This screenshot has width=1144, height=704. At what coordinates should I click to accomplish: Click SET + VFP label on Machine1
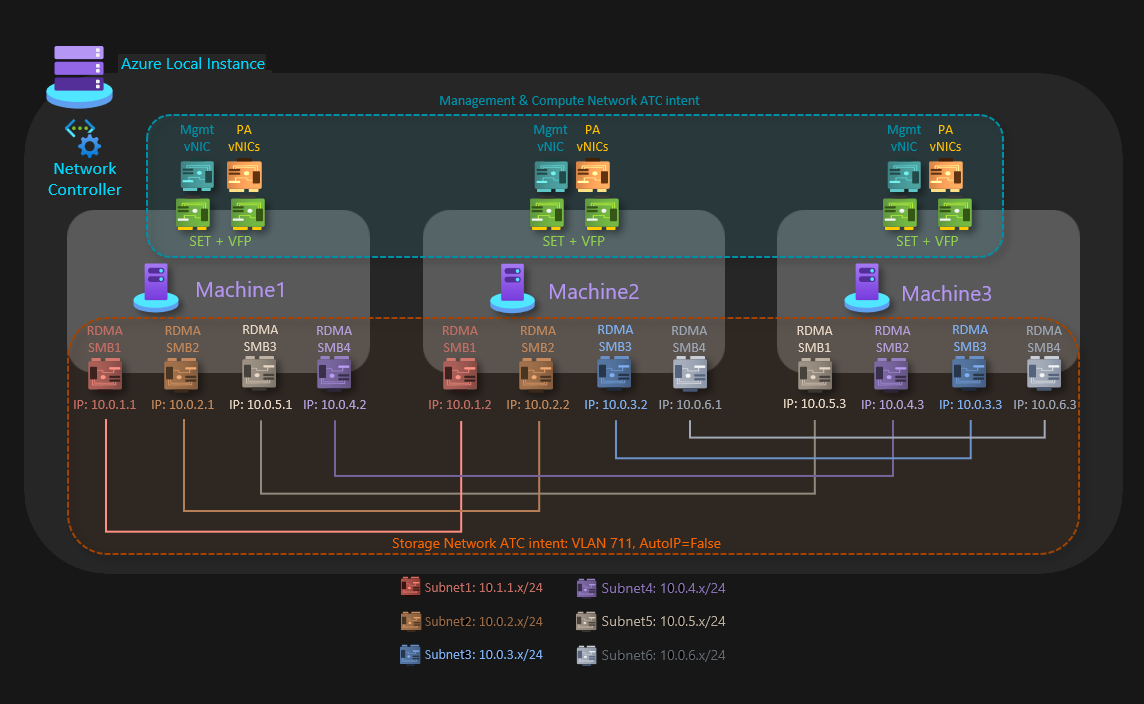click(220, 241)
